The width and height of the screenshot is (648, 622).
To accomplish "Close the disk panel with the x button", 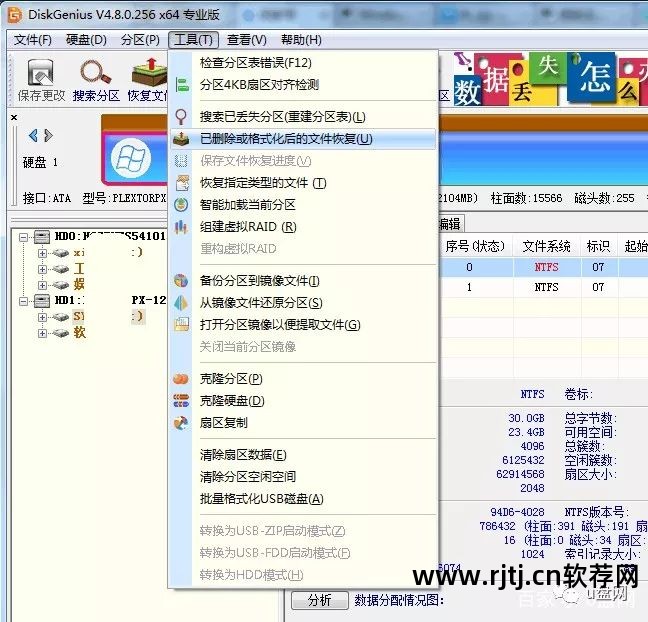I will (x=14, y=117).
